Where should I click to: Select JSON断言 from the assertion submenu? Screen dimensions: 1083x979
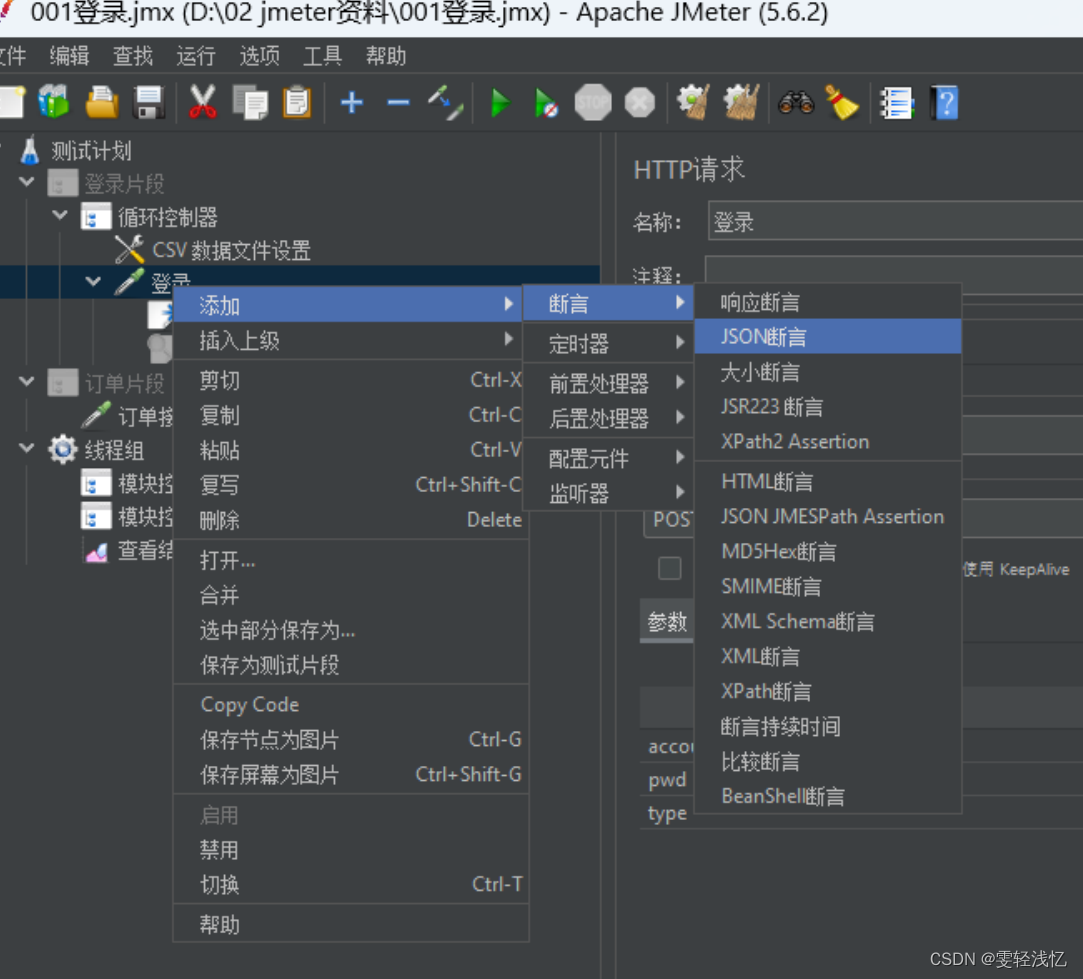pos(766,337)
